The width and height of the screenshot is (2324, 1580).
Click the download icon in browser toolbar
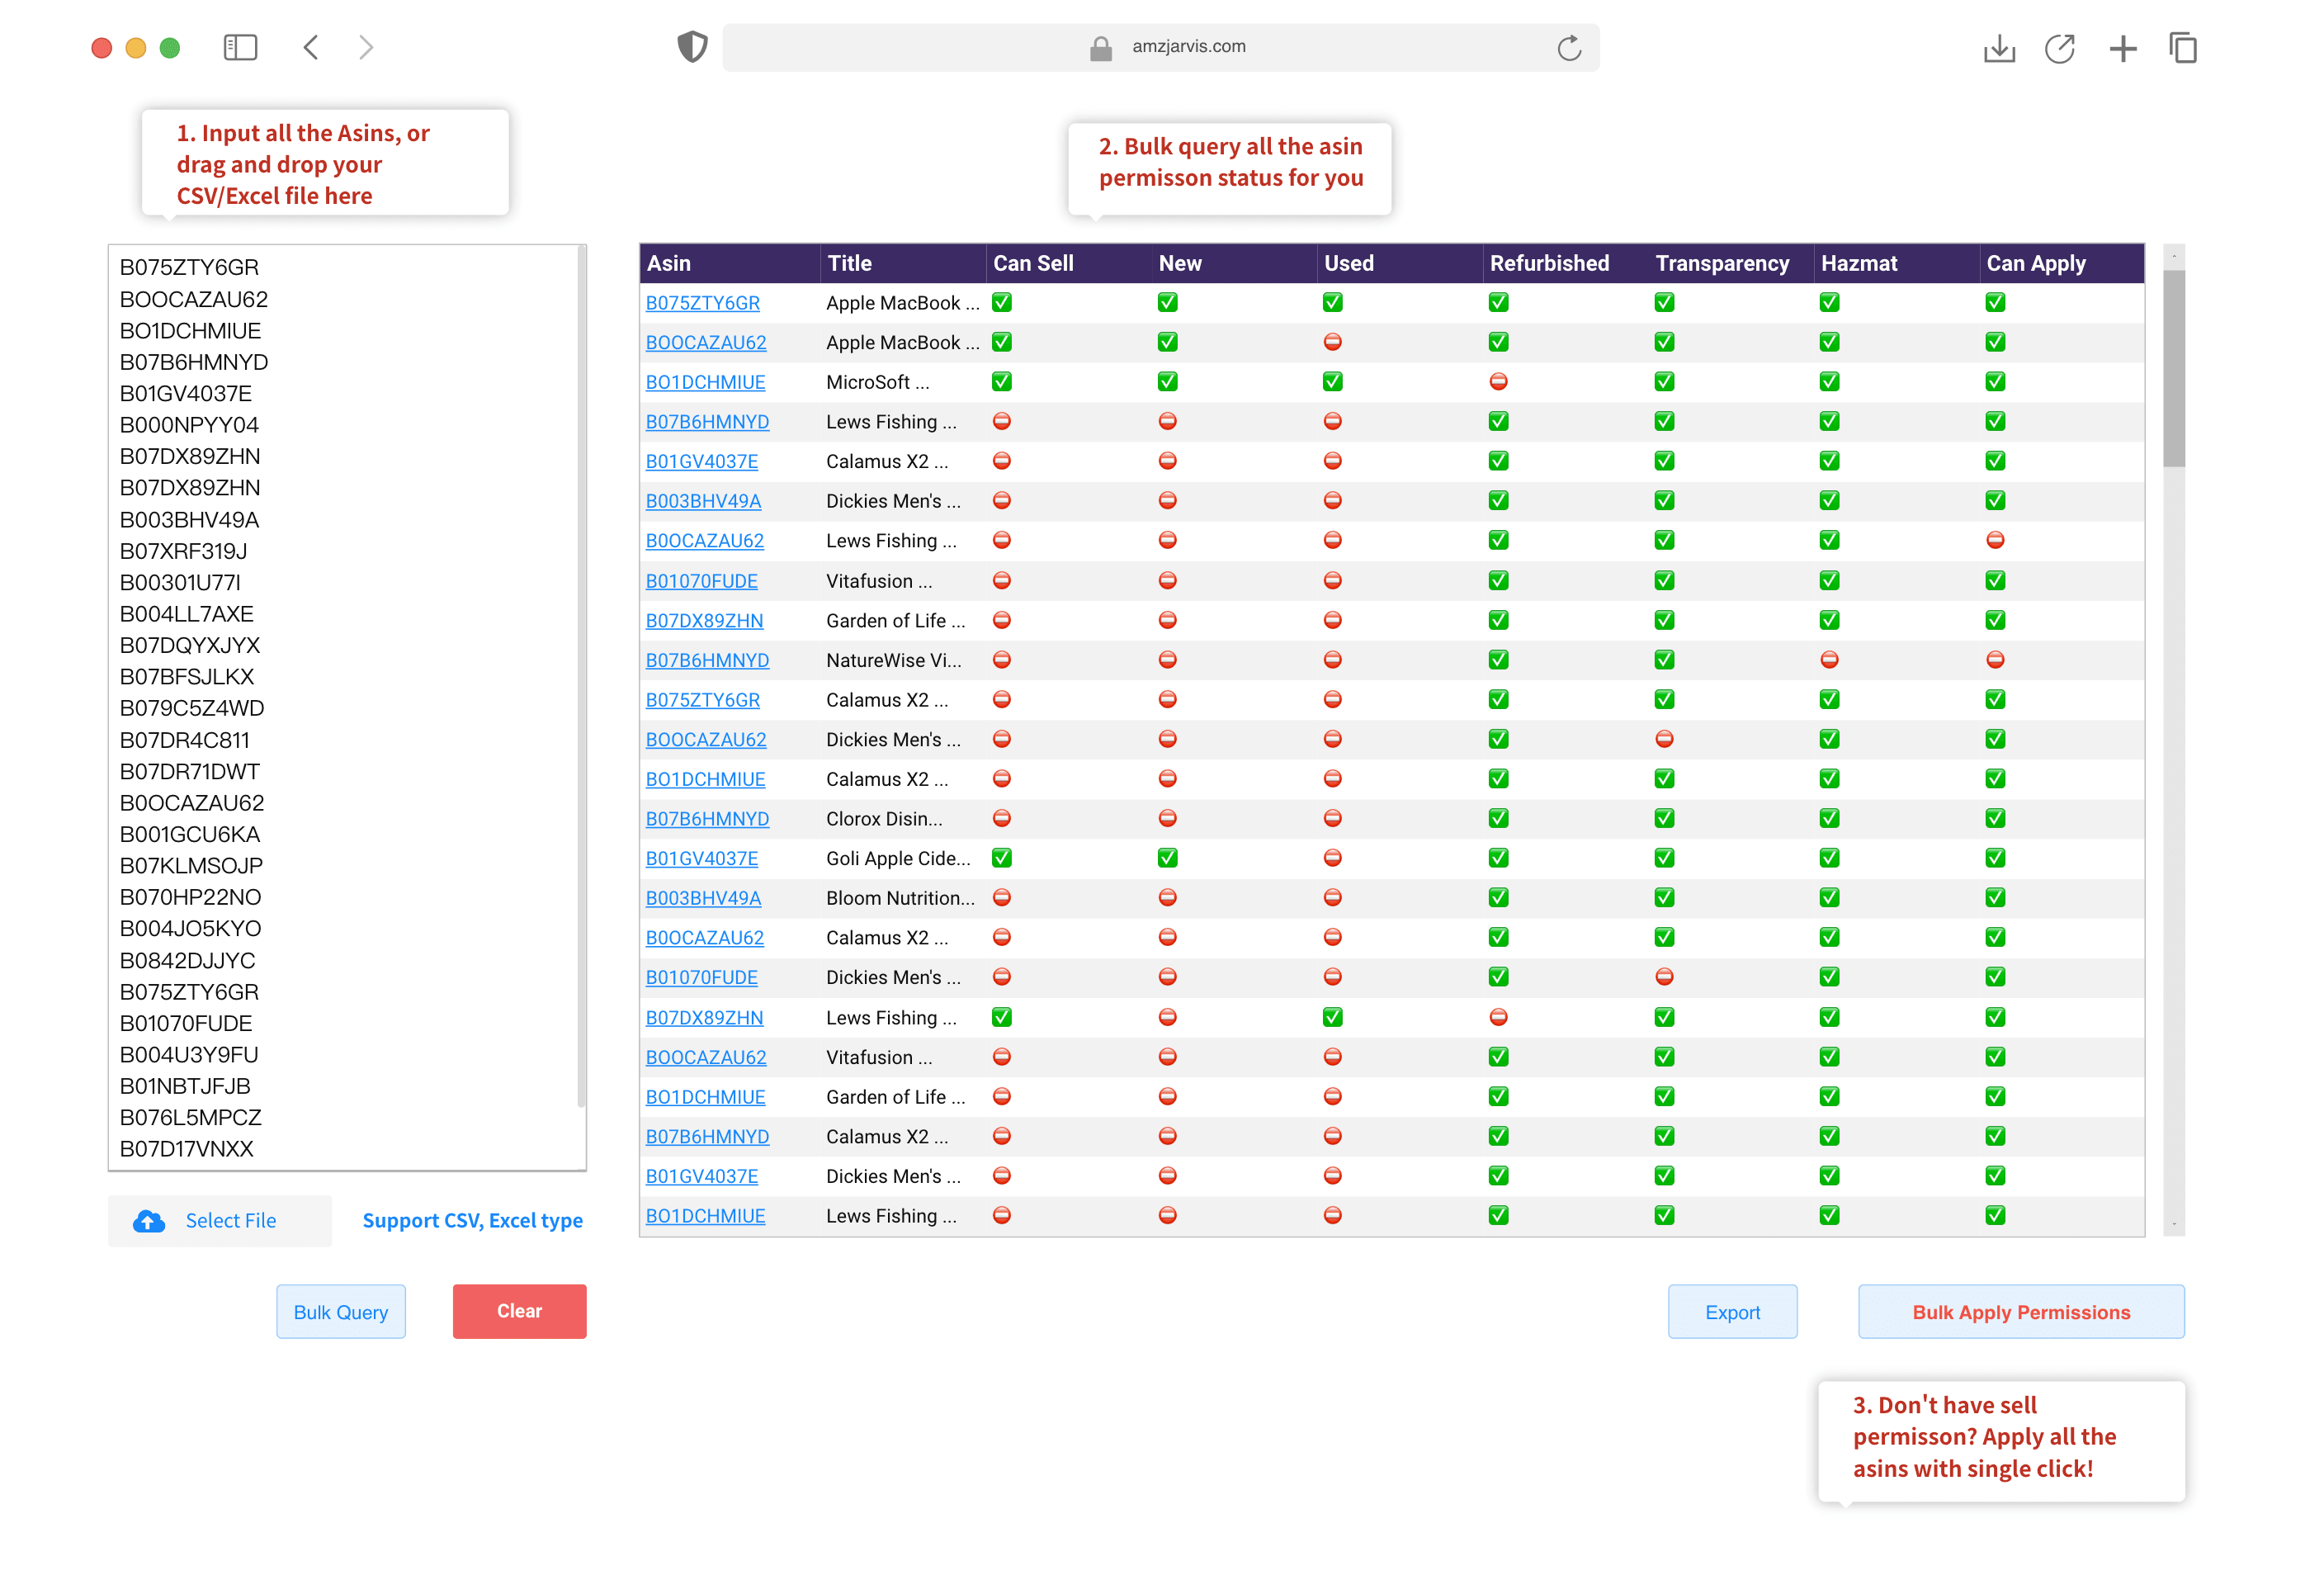click(x=2000, y=48)
